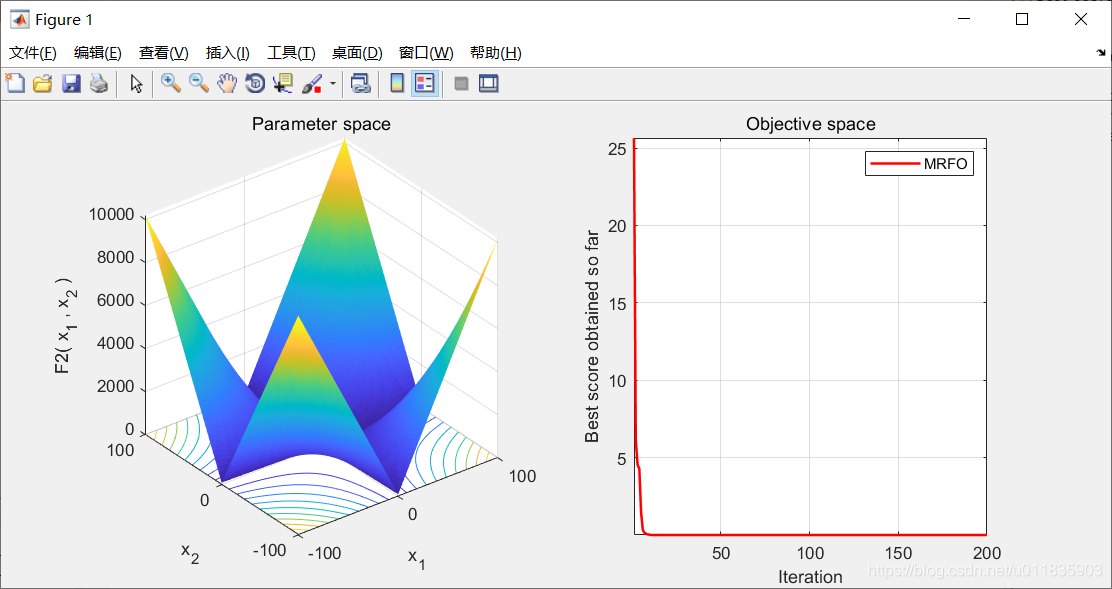The width and height of the screenshot is (1112, 589).
Task: Click the Parameter space title
Action: 321,124
